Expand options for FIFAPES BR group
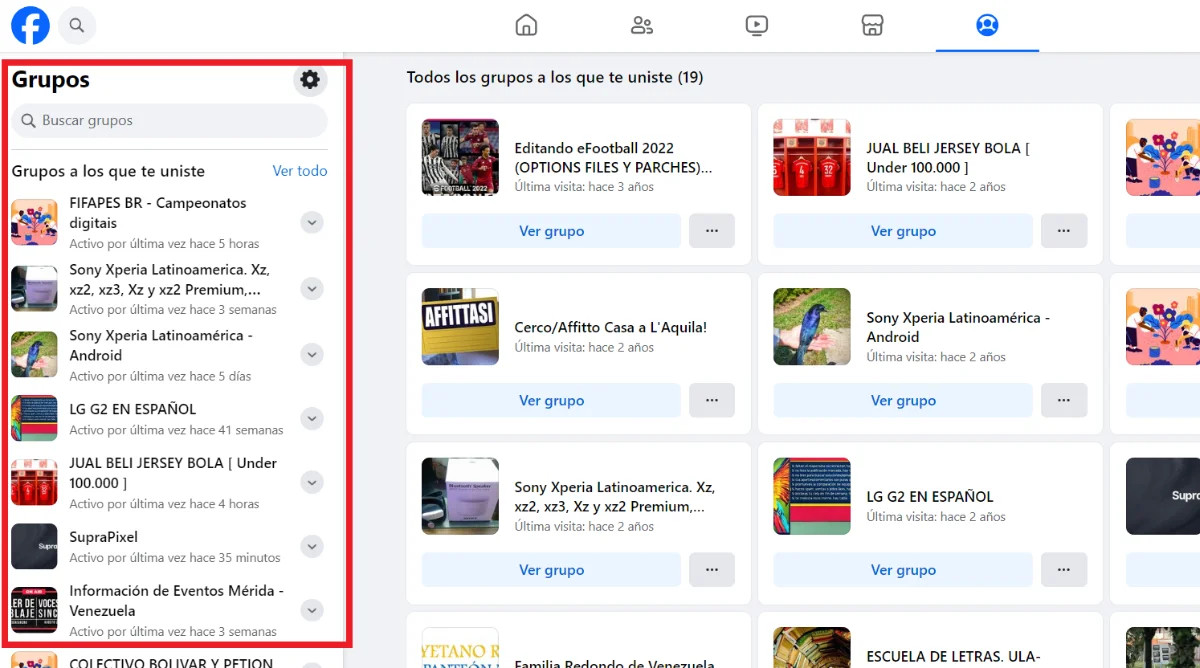The image size is (1200, 668). pos(312,223)
